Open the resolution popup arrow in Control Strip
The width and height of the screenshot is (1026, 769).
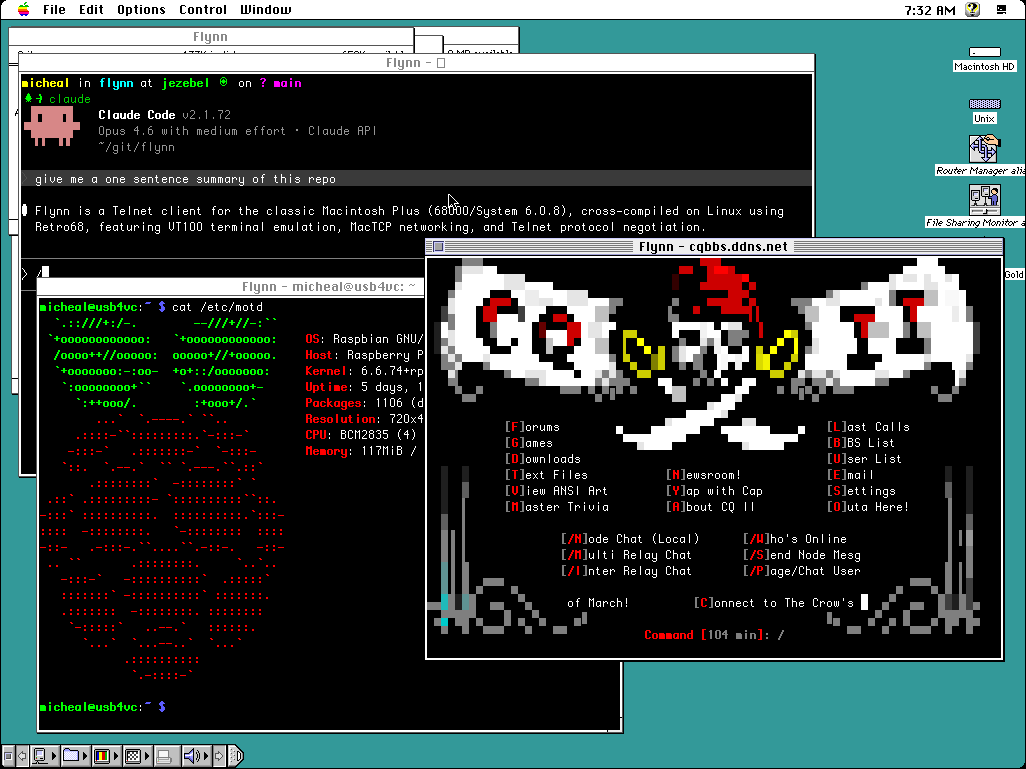point(146,756)
